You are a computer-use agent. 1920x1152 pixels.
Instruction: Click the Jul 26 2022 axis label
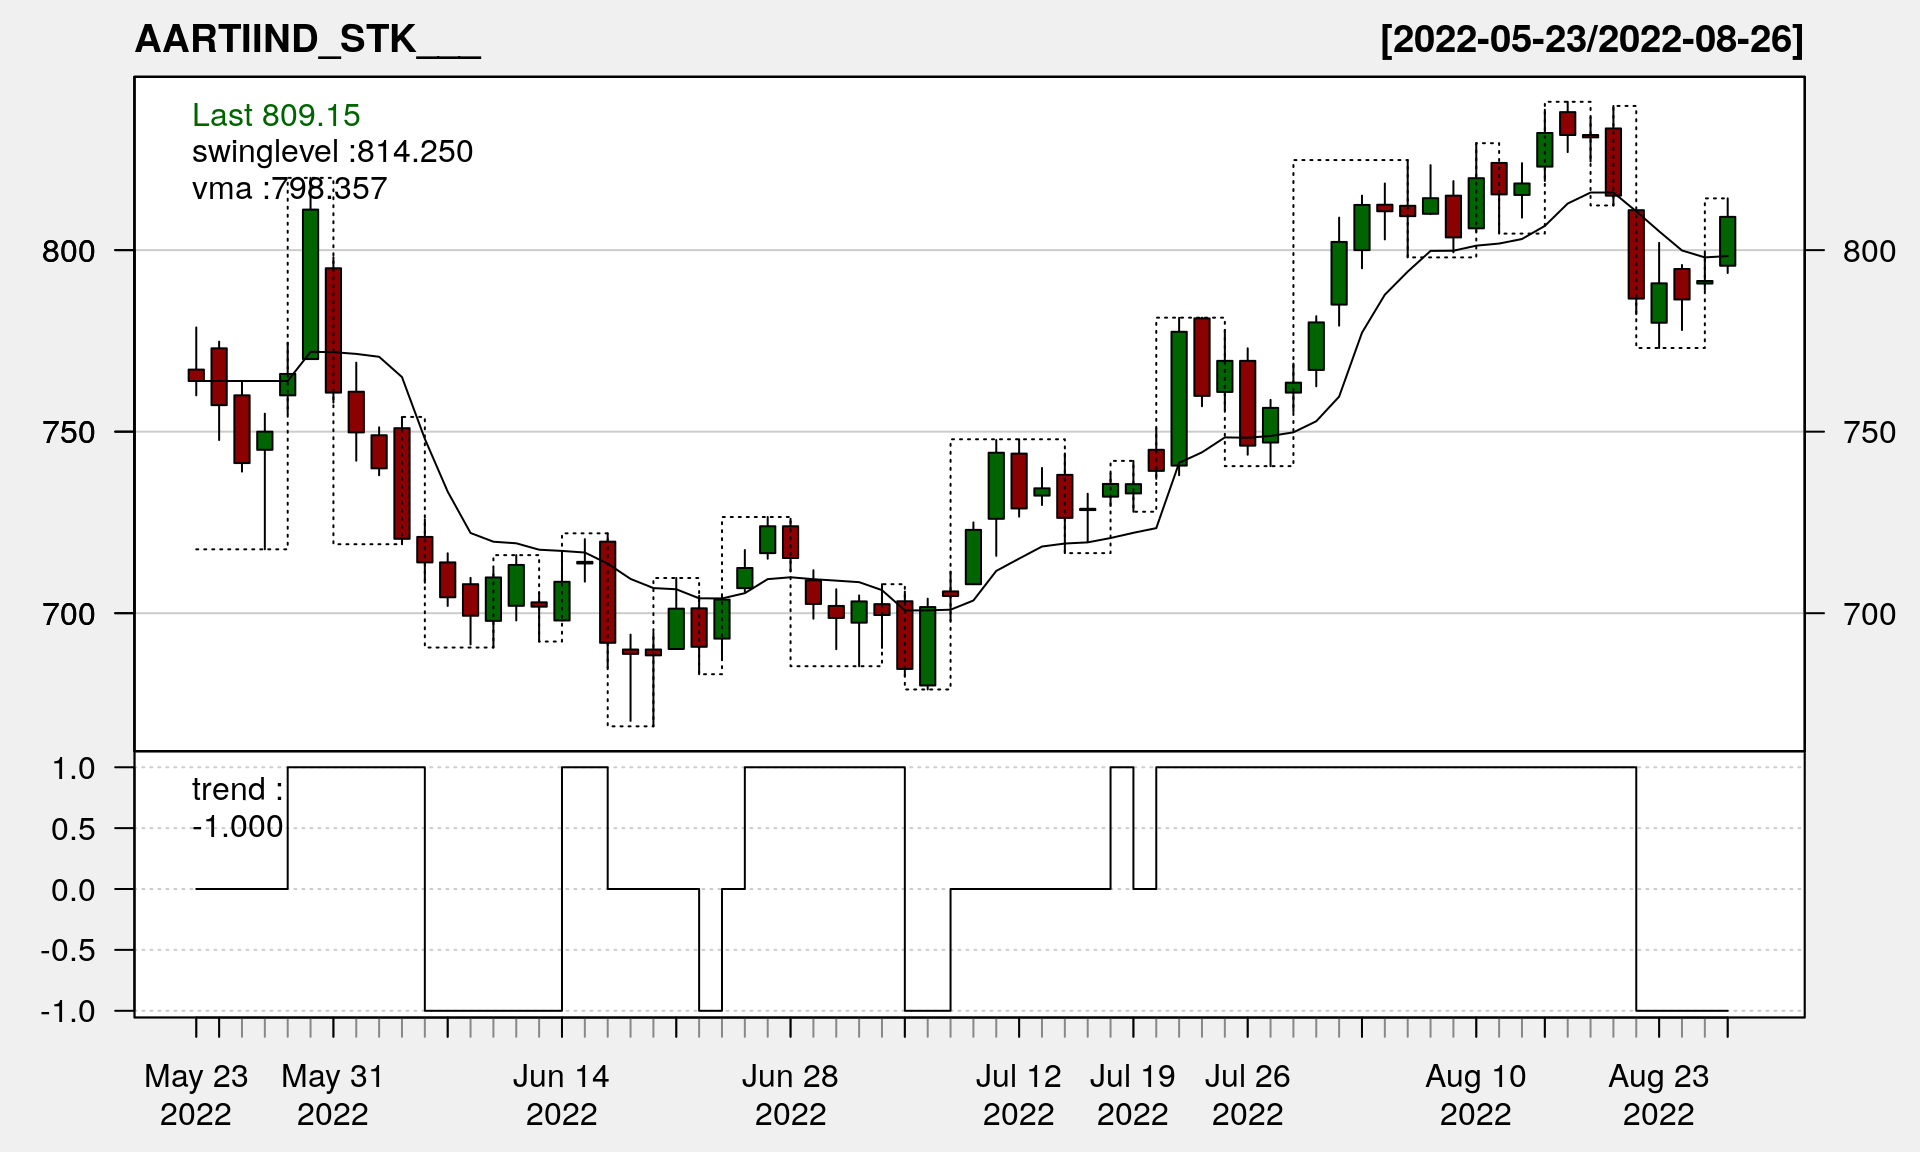click(1247, 1094)
